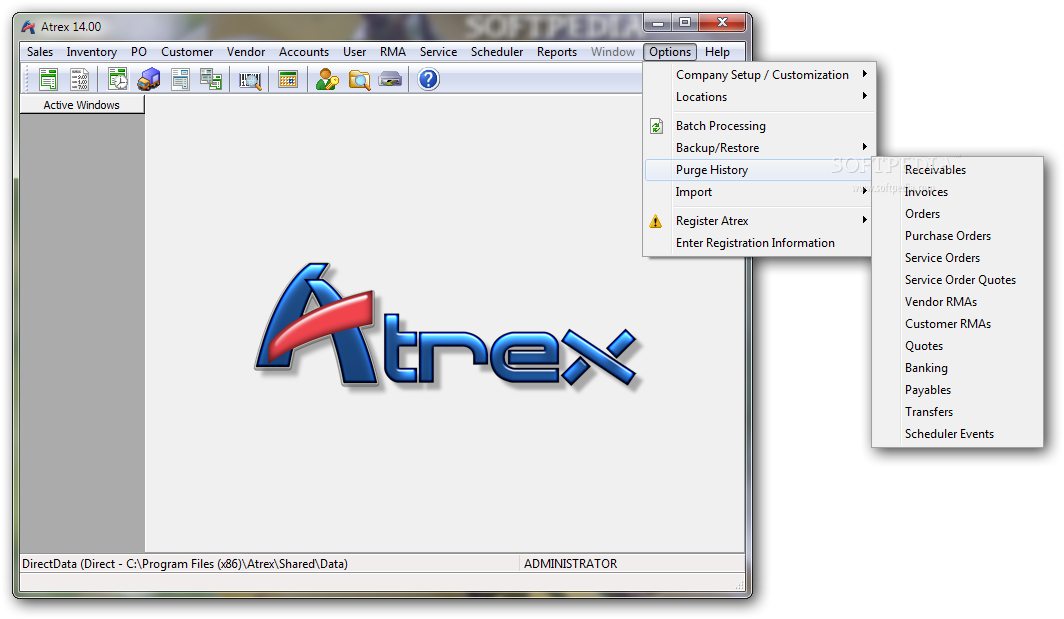This screenshot has width=1064, height=619.
Task: Click the duplicate documents toolbar icon
Action: [211, 79]
